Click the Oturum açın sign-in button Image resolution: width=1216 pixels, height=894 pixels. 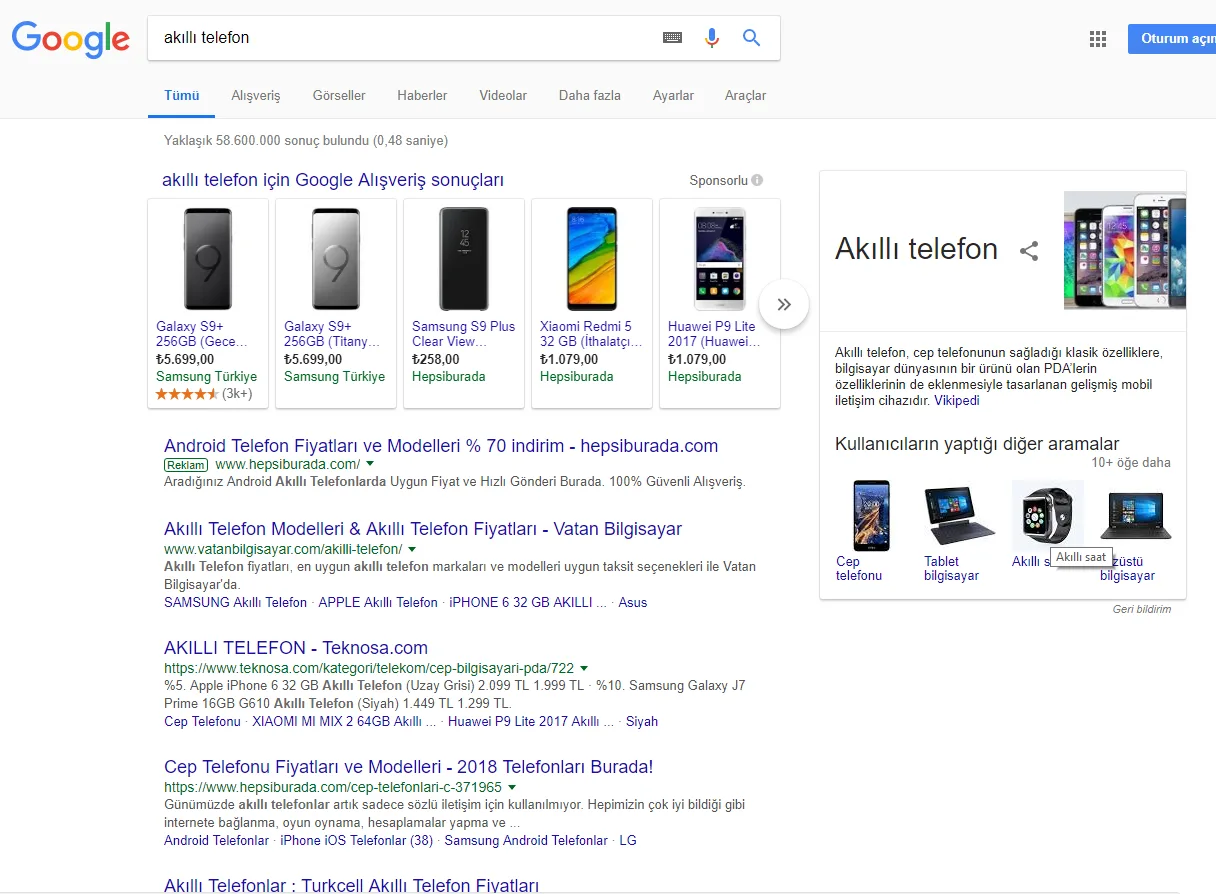(x=1172, y=39)
